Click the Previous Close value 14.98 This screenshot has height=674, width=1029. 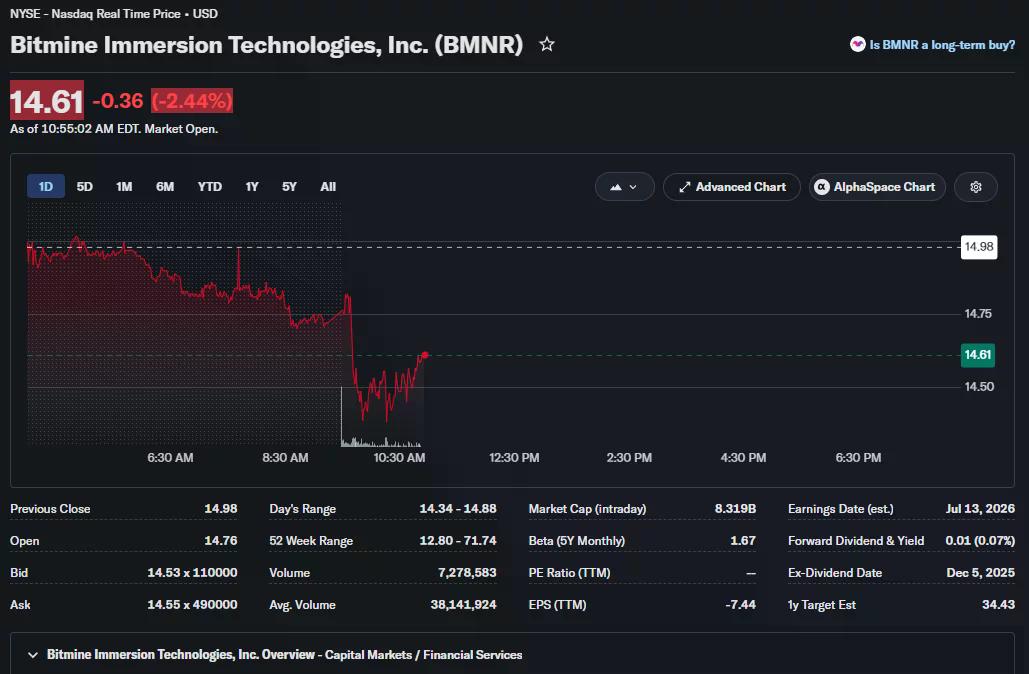pyautogui.click(x=220, y=509)
